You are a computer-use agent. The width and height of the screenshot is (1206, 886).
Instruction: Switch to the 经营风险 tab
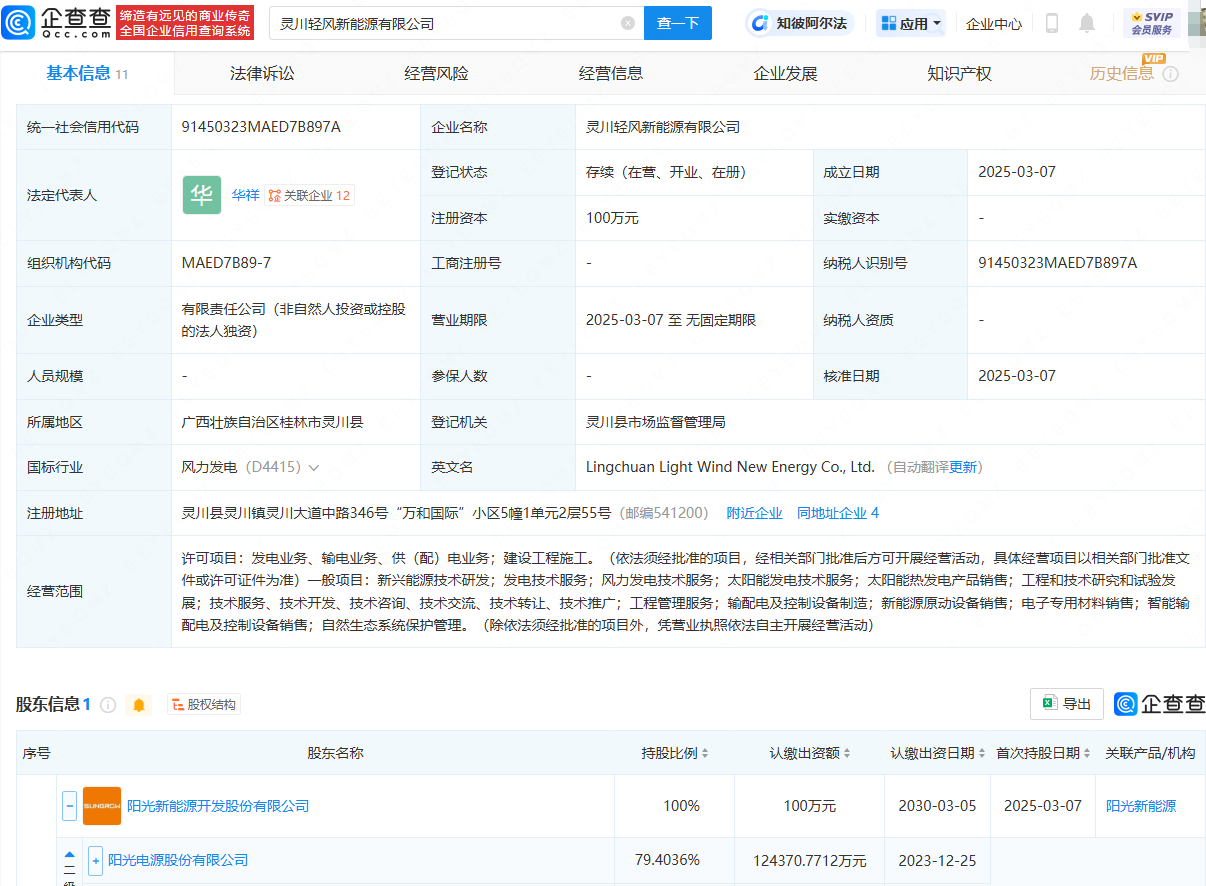436,73
